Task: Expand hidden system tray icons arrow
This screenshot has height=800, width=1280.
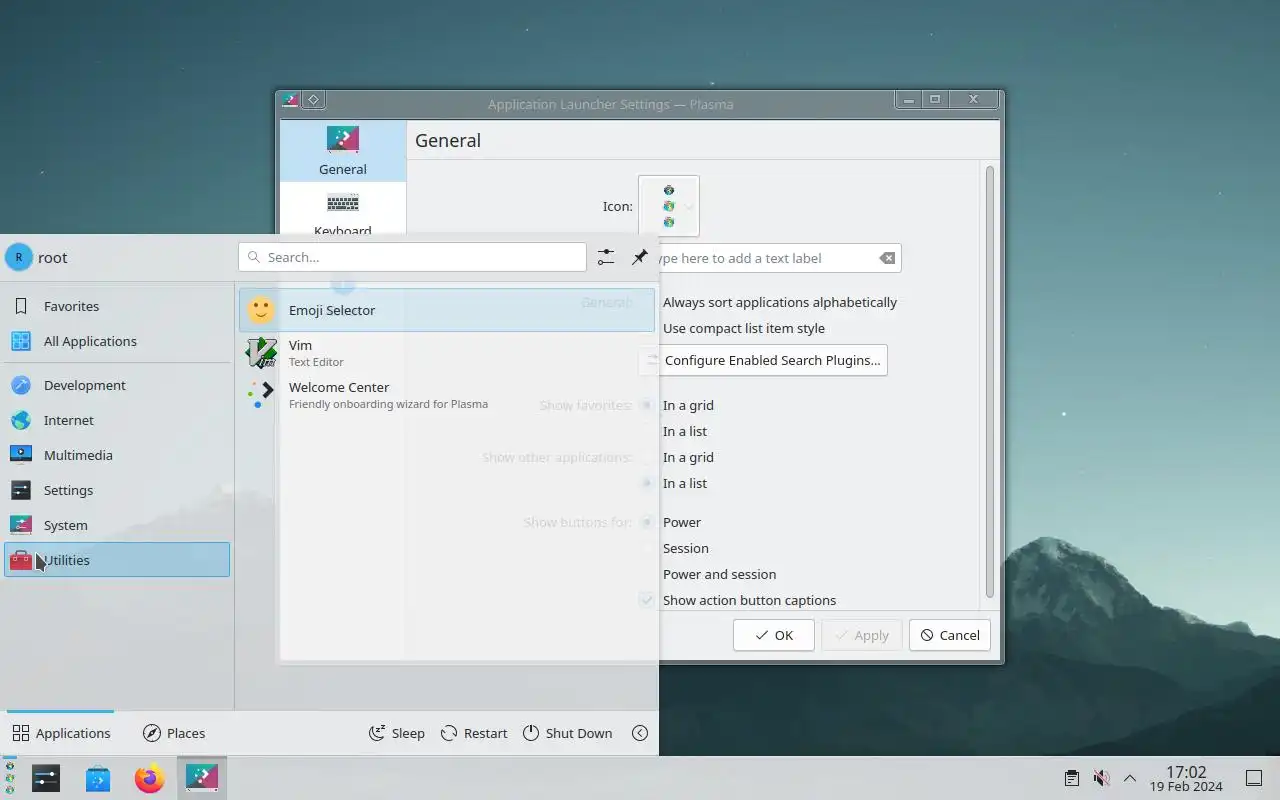Action: (1130, 778)
